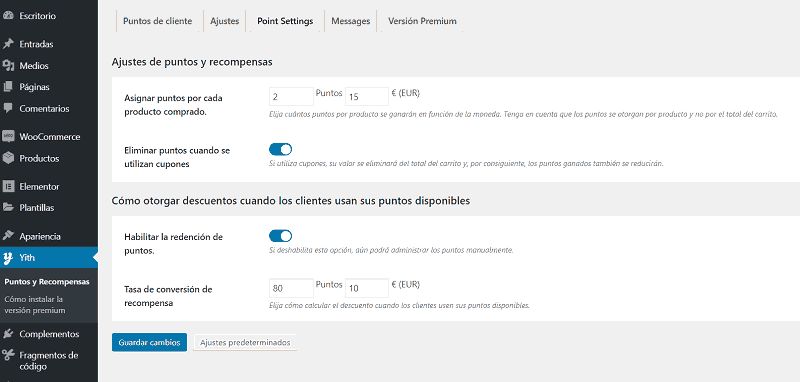
Task: Toggle Eliminar puntos cuando se utilizan cupones
Action: [x=280, y=149]
